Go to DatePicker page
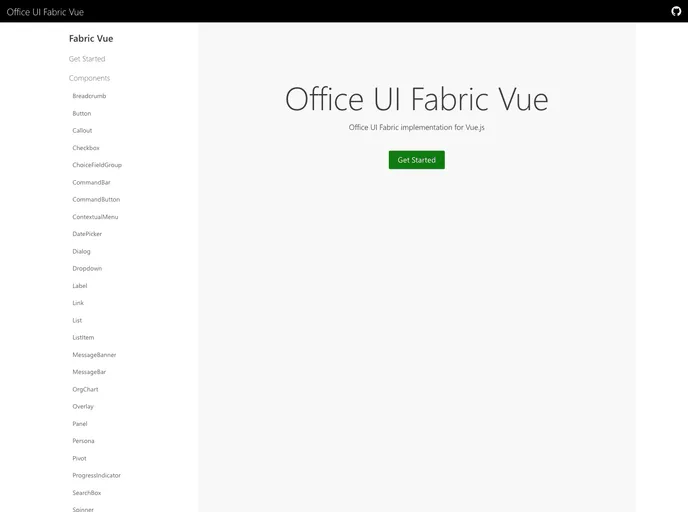Screen dimensions: 688x512 [x=87, y=234]
